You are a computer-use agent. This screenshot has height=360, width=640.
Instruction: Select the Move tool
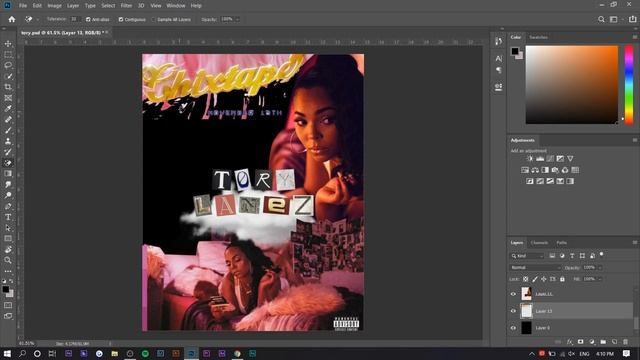(8, 44)
